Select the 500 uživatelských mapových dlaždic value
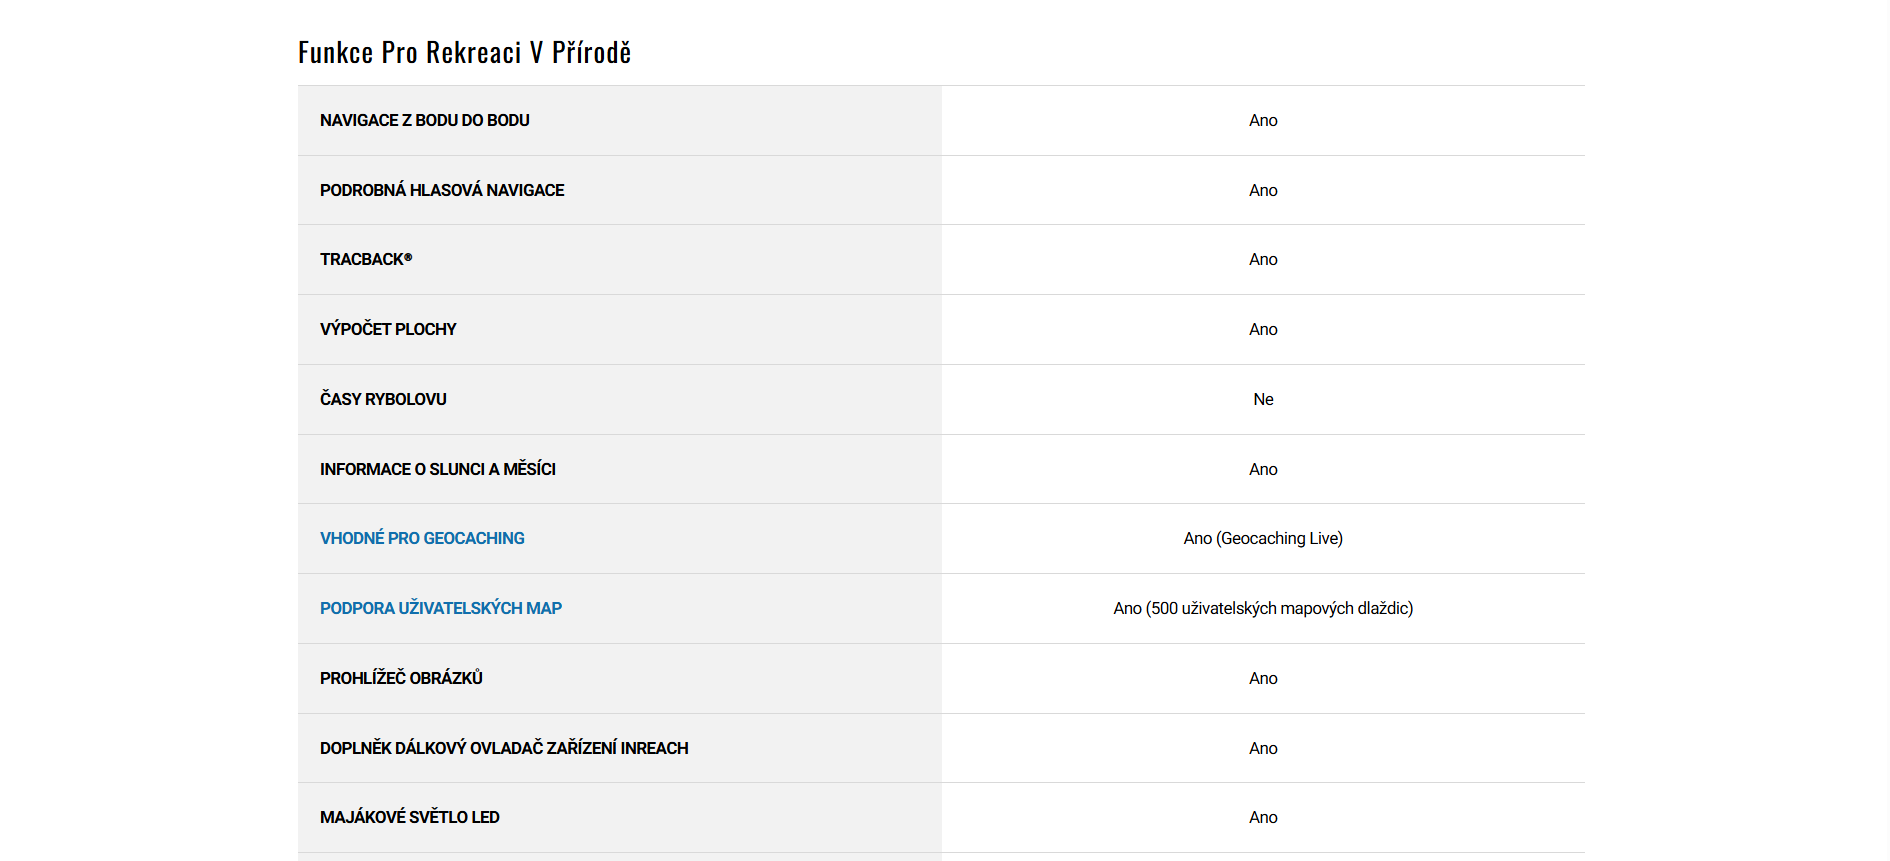 1263,609
